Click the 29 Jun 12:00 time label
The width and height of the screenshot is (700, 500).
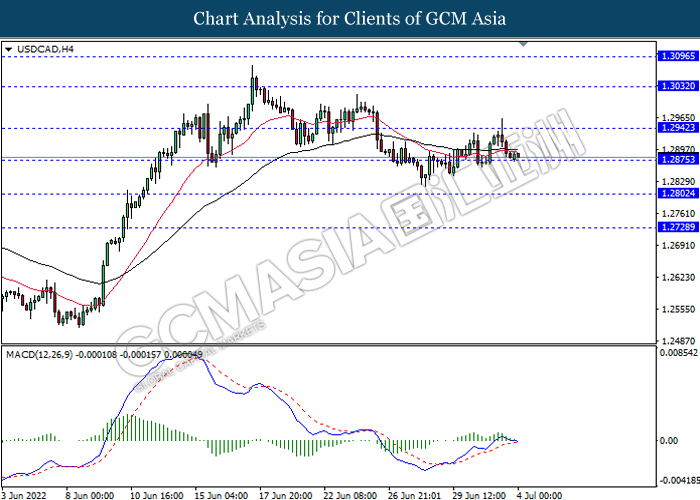(479, 495)
